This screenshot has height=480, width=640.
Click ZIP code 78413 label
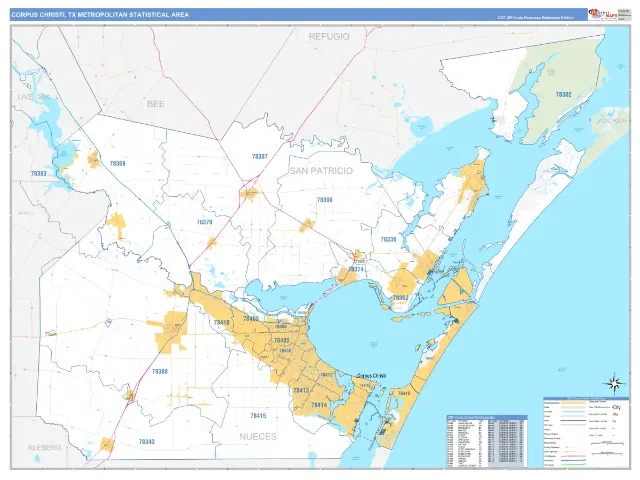coord(301,391)
